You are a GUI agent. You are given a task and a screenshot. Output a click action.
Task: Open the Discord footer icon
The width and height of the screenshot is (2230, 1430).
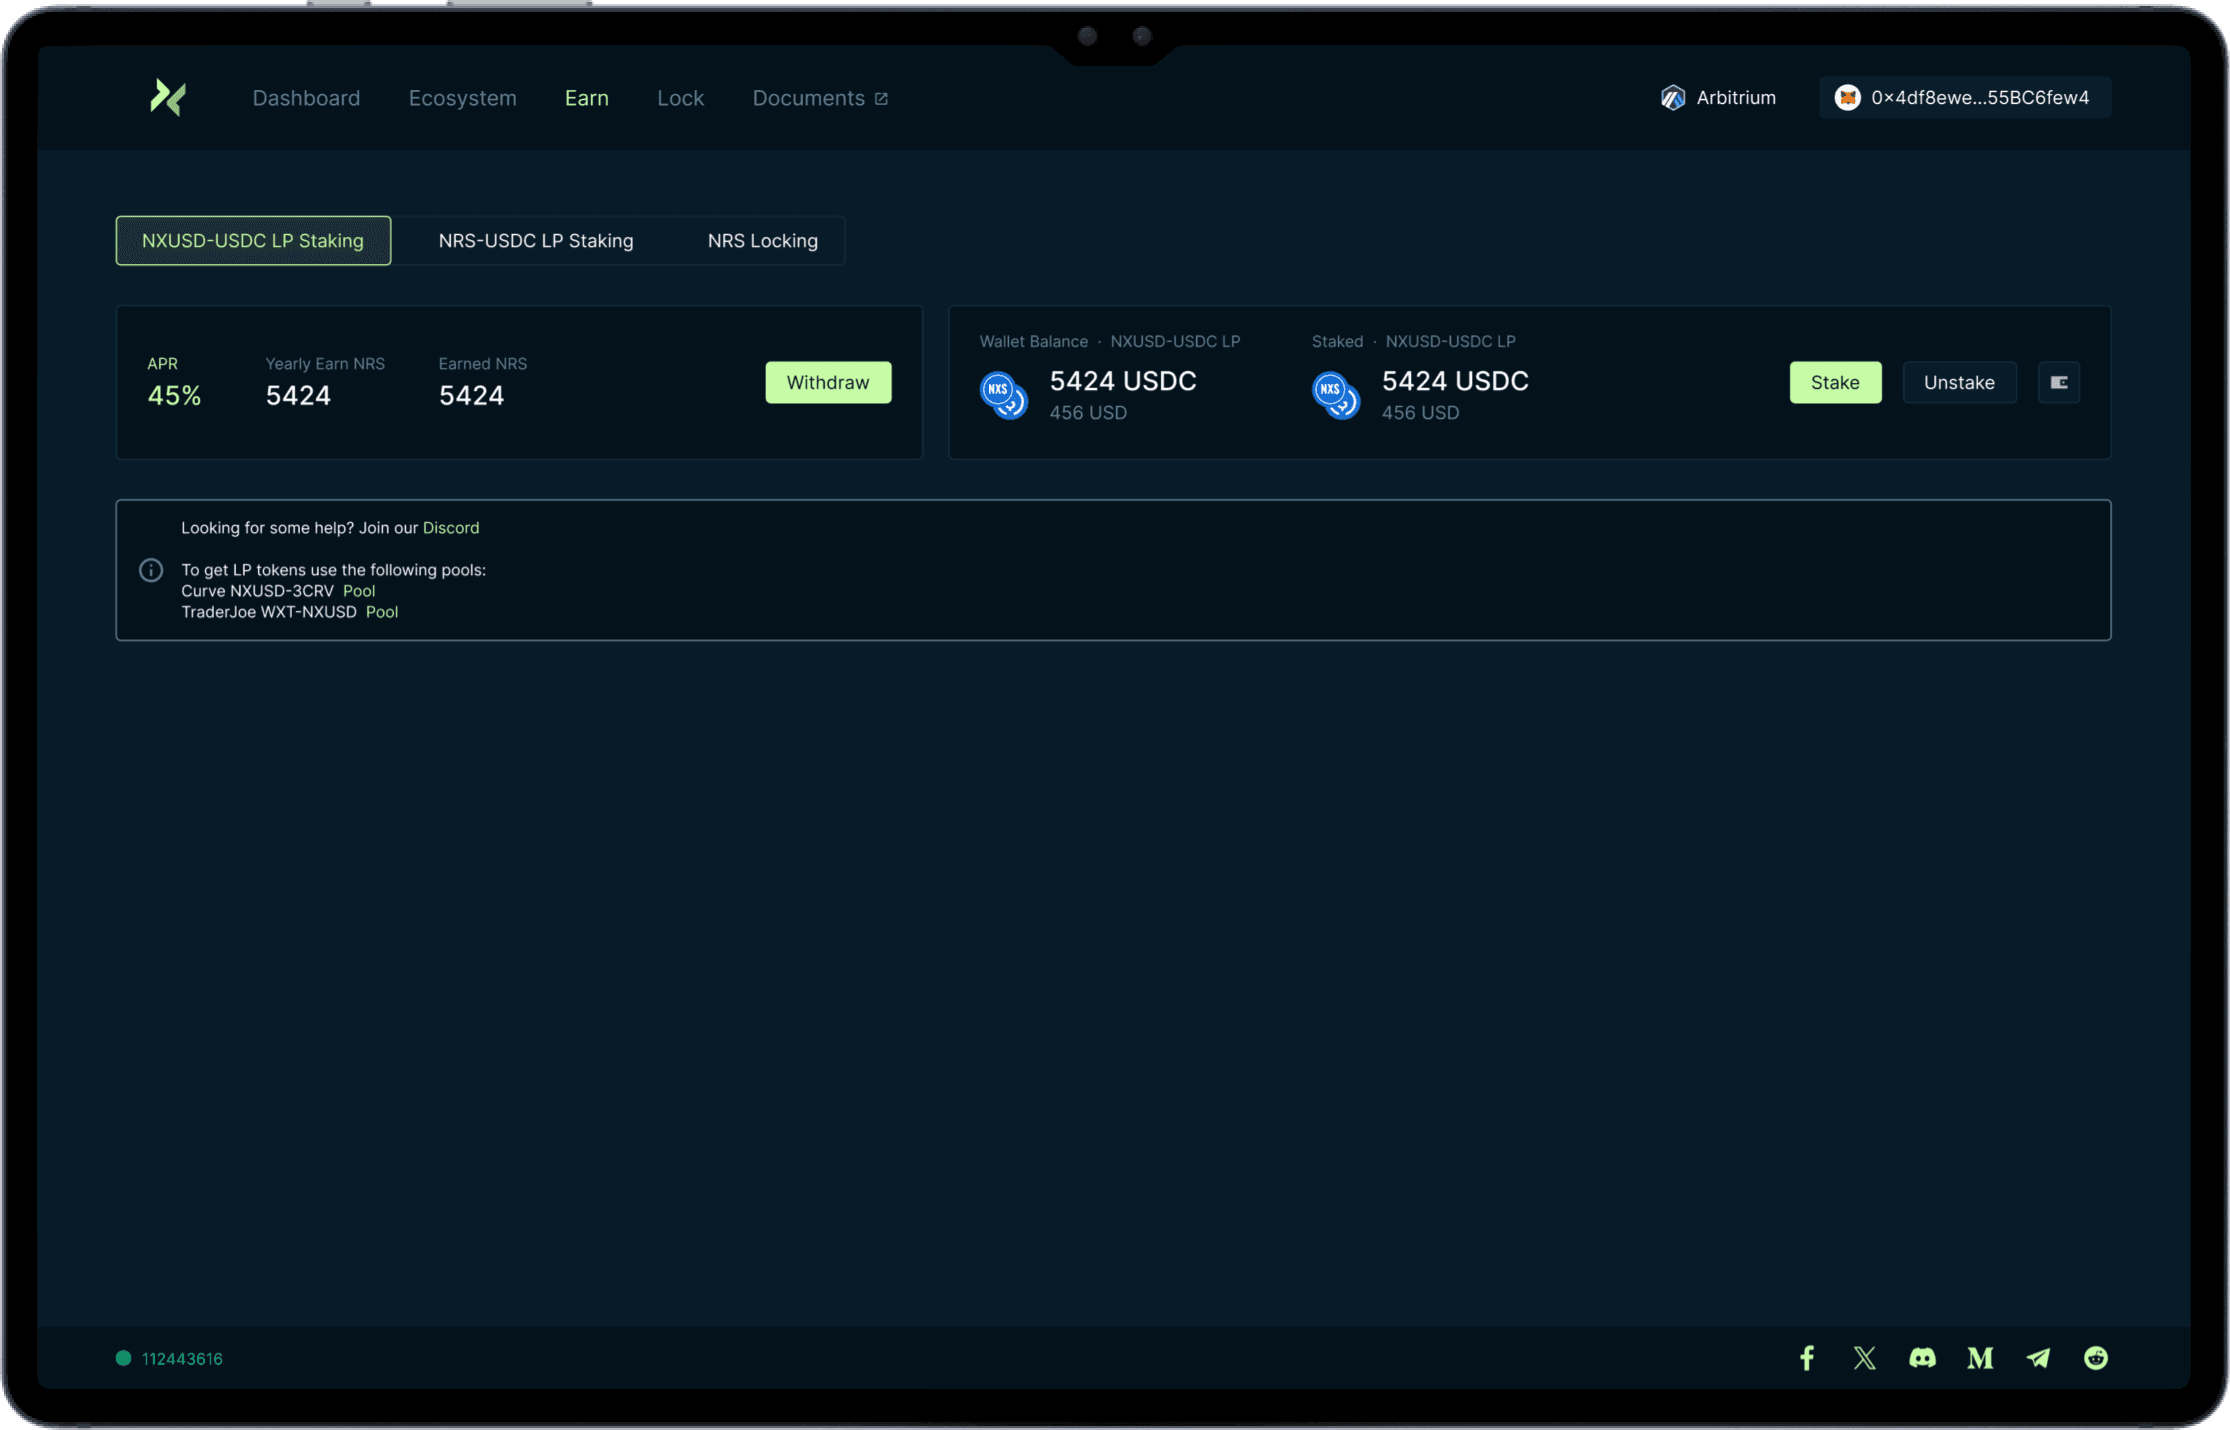(x=1922, y=1357)
